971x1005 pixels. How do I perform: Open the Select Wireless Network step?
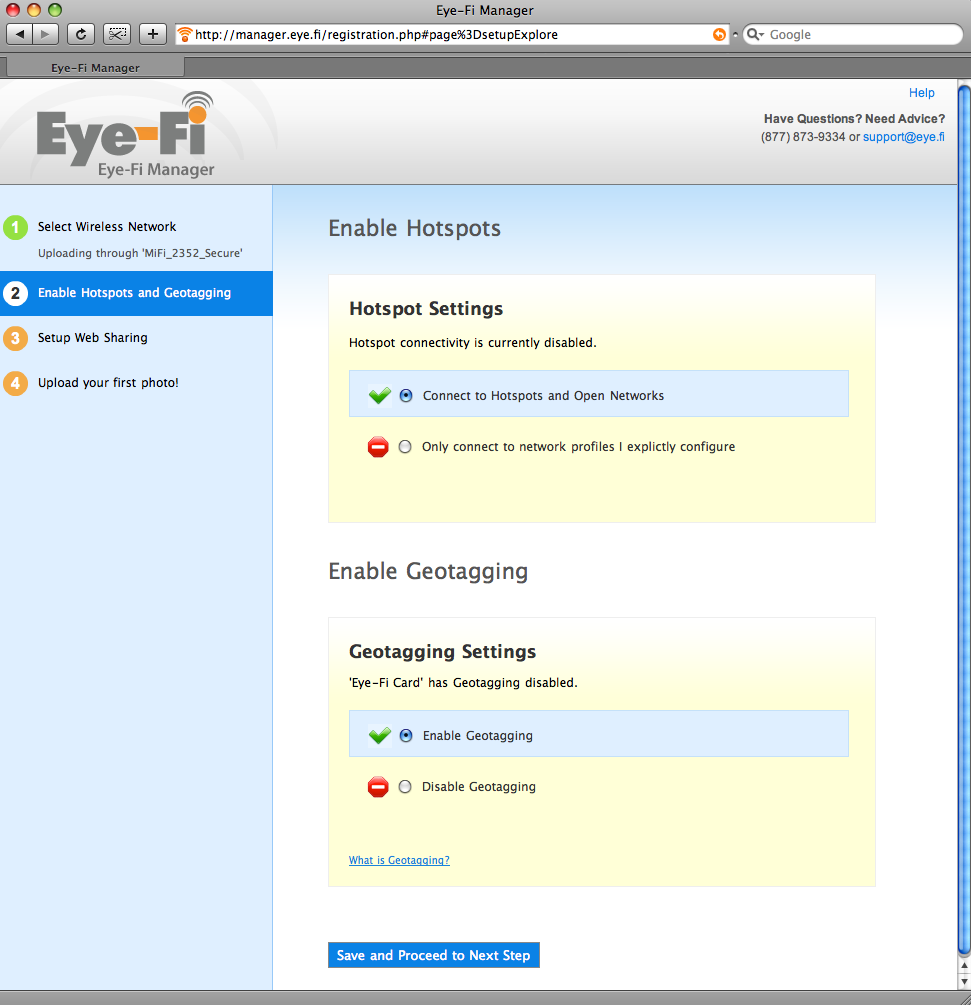[x=107, y=227]
